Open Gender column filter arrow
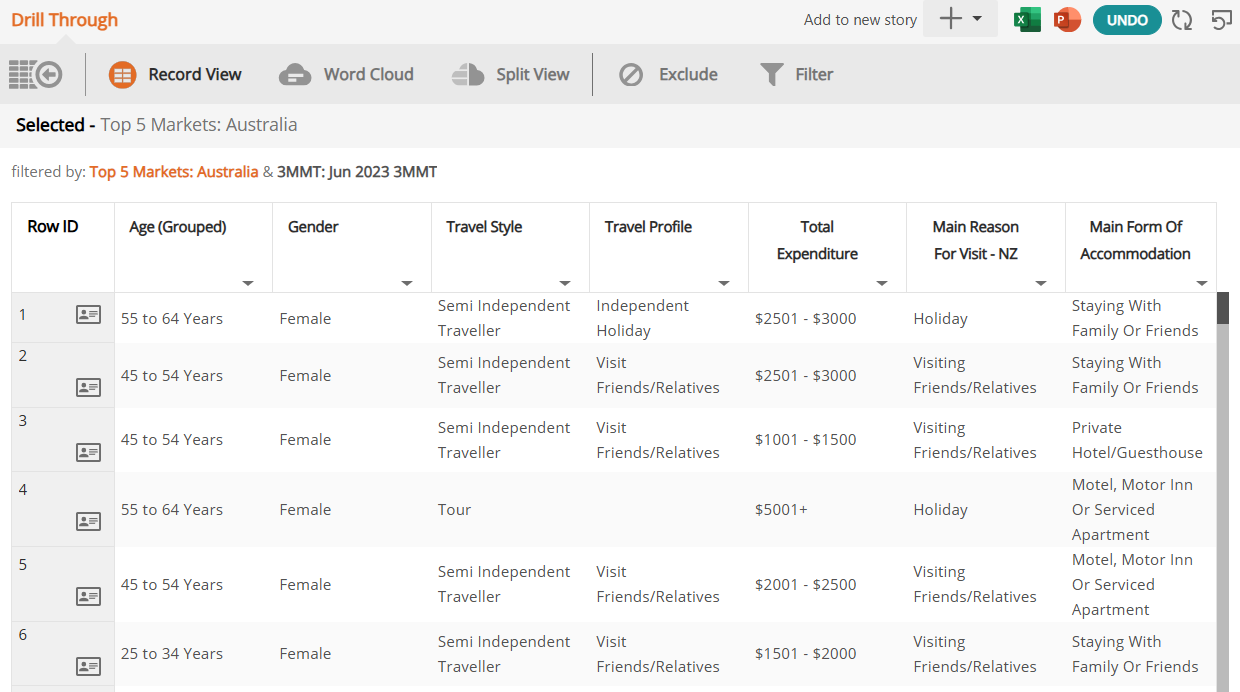Image resolution: width=1240 pixels, height=692 pixels. tap(407, 283)
